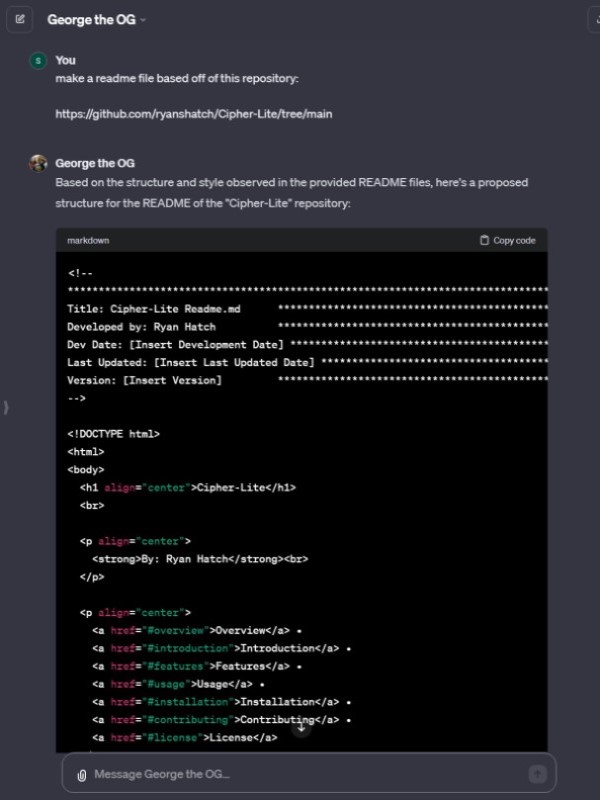The height and width of the screenshot is (800, 600).
Task: Click the new chat pencil icon
Action: pyautogui.click(x=20, y=19)
